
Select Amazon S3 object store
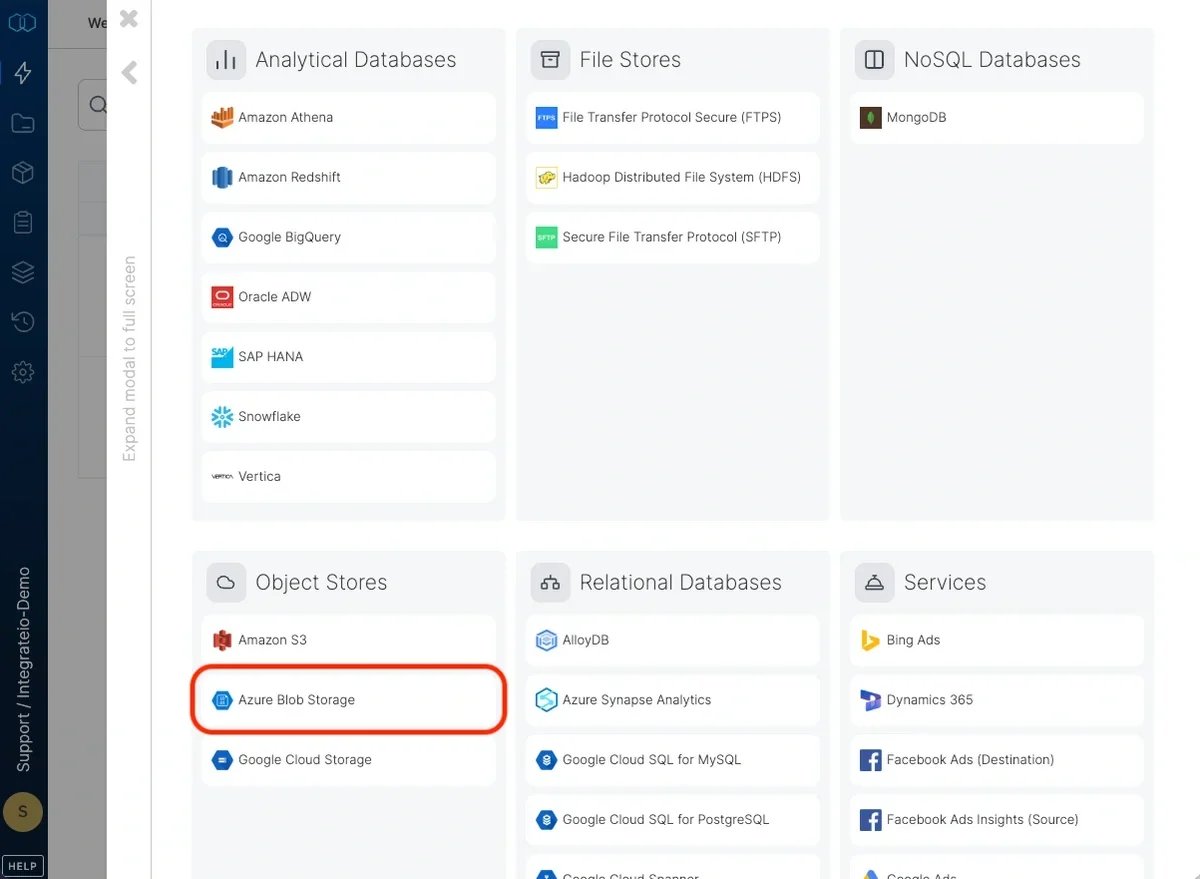pyautogui.click(x=348, y=640)
